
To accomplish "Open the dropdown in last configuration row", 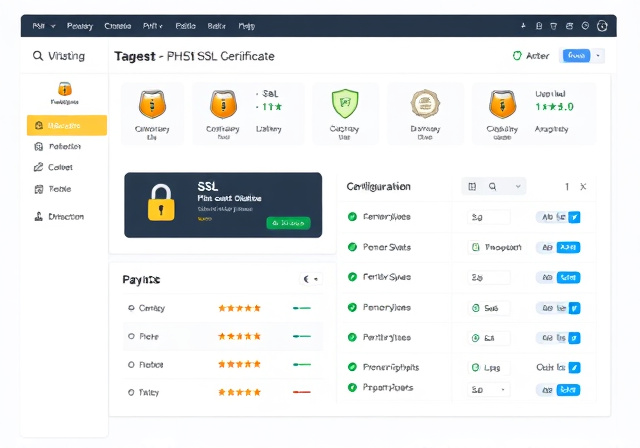I will [501, 389].
